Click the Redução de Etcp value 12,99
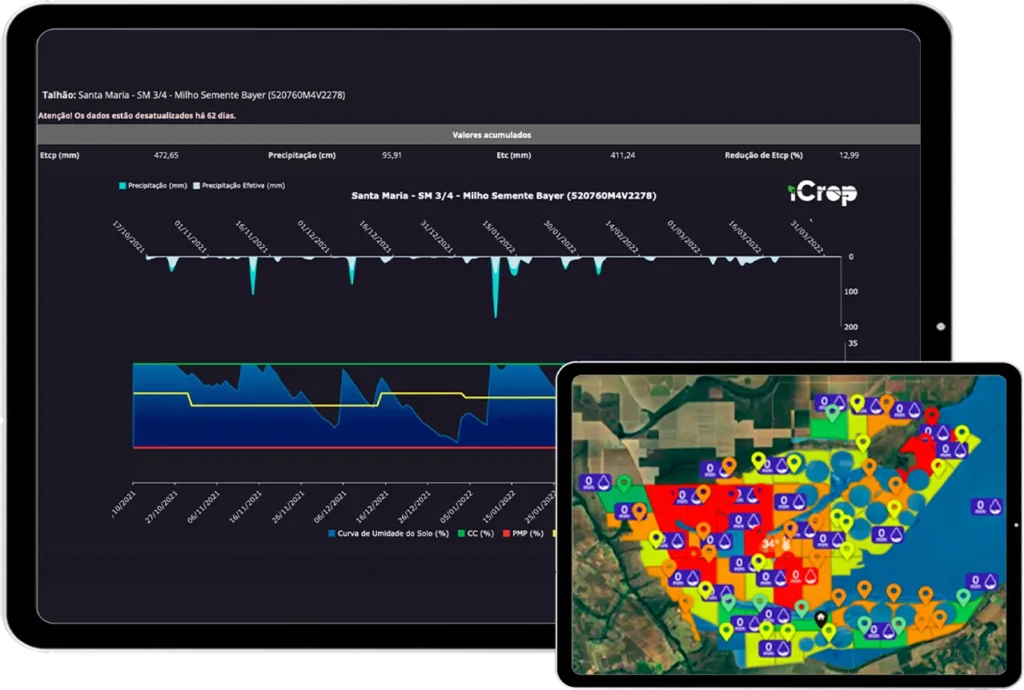1024x690 pixels. point(848,156)
